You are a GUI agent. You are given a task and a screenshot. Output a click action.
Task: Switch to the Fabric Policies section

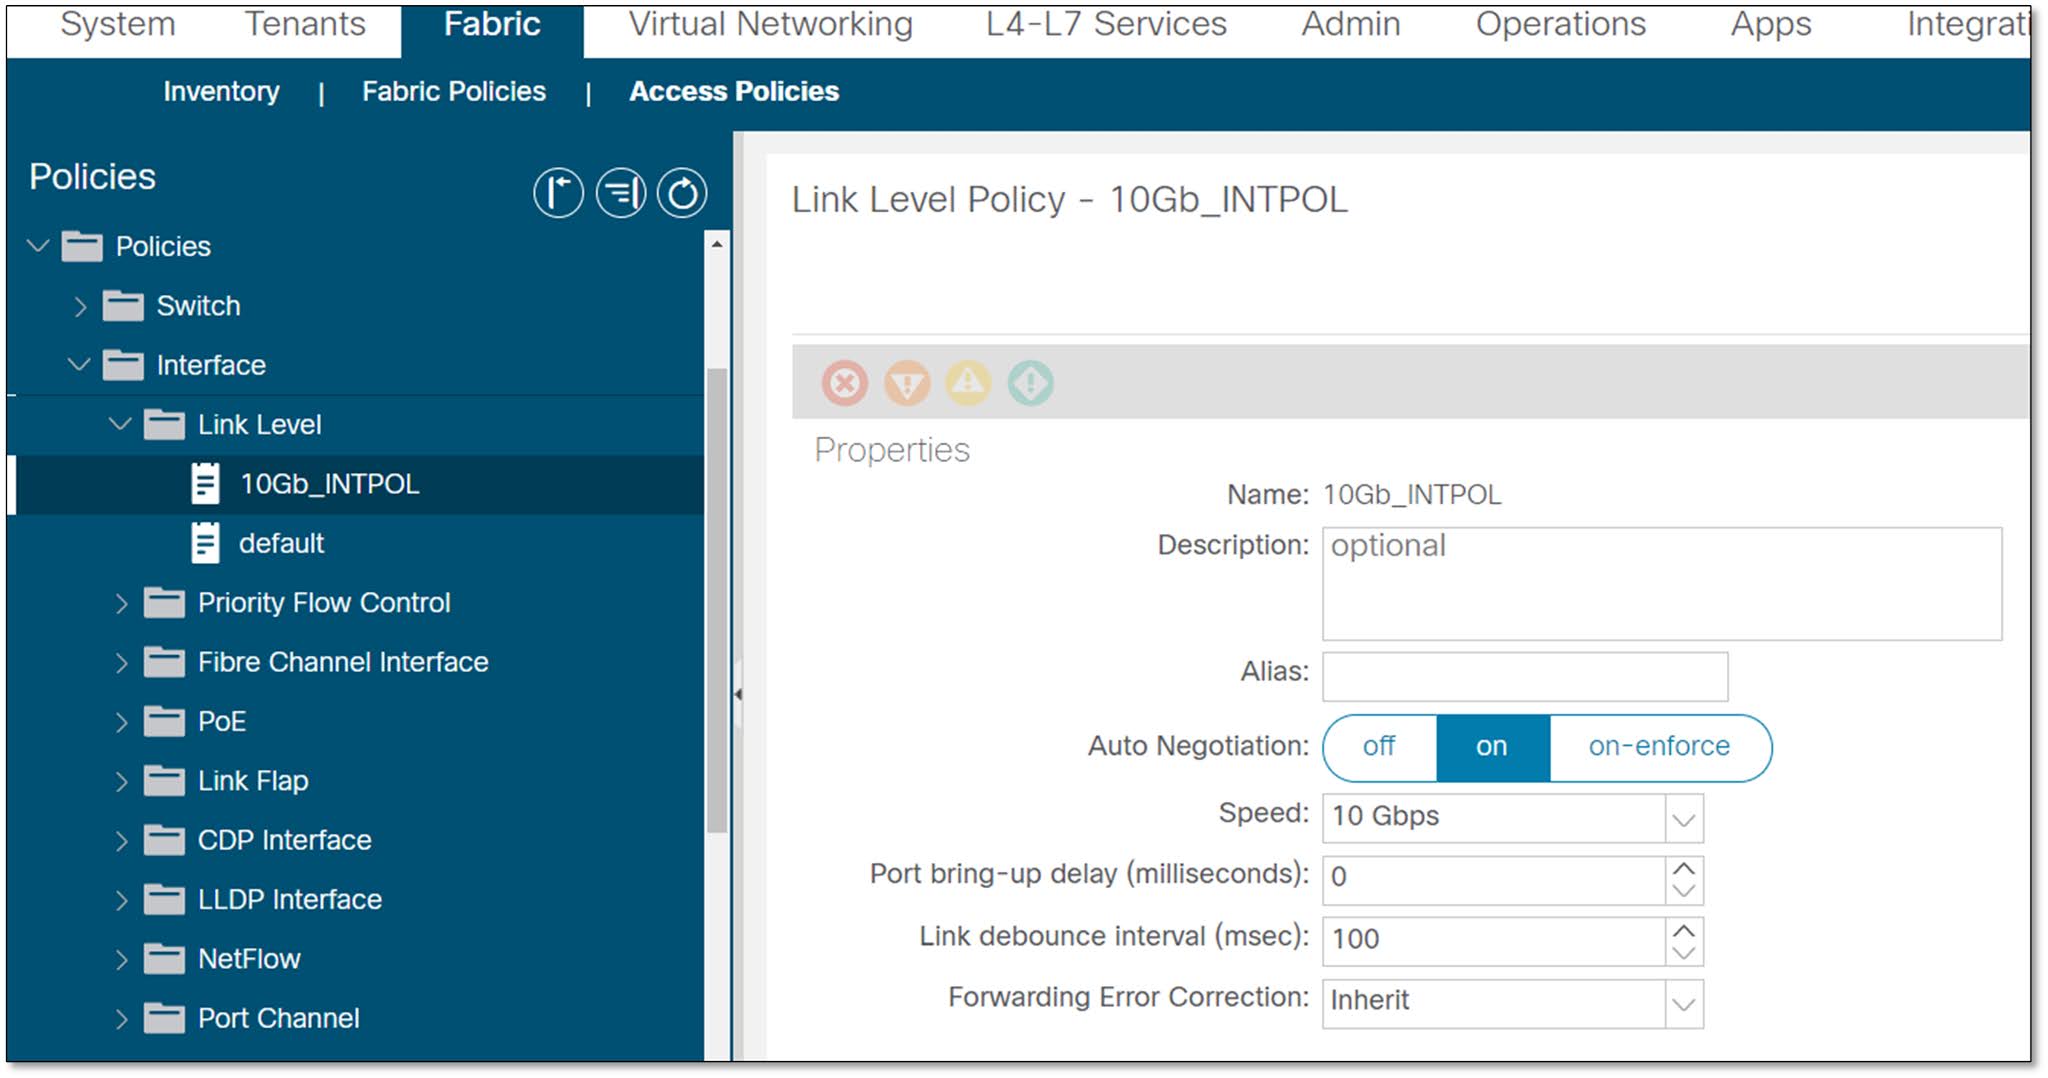(x=454, y=91)
